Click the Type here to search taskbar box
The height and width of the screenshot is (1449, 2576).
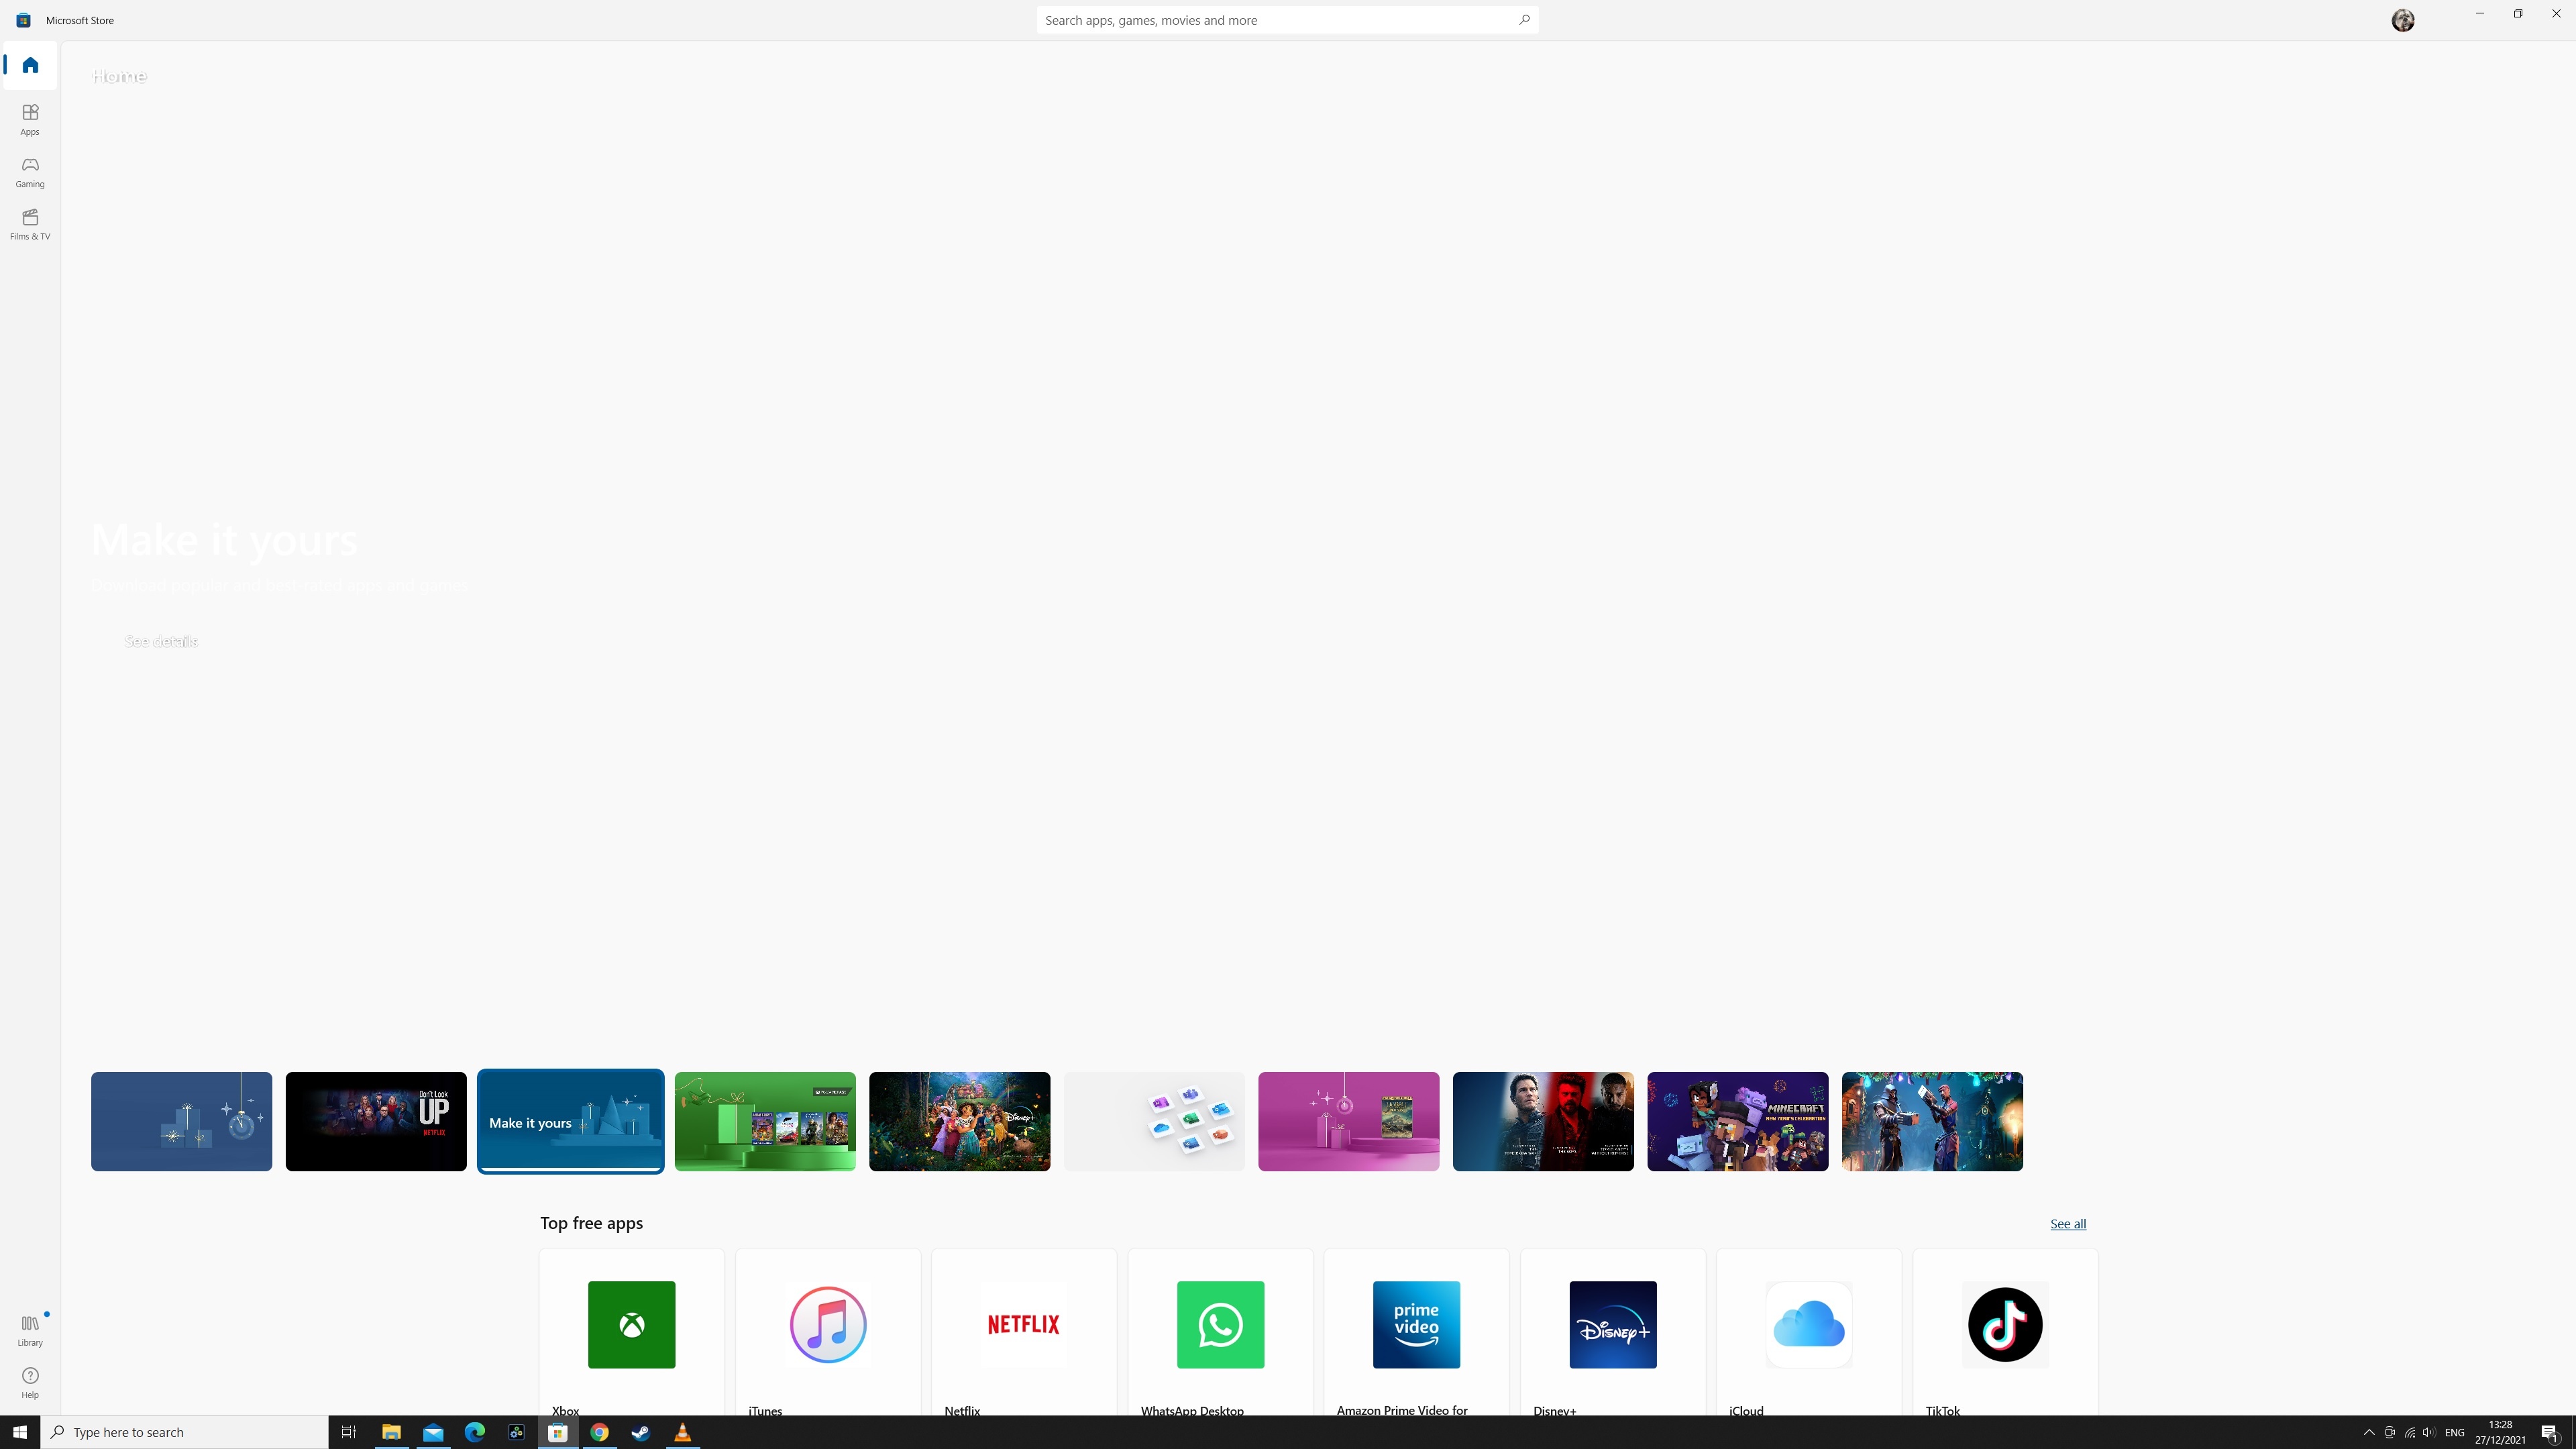[185, 1432]
